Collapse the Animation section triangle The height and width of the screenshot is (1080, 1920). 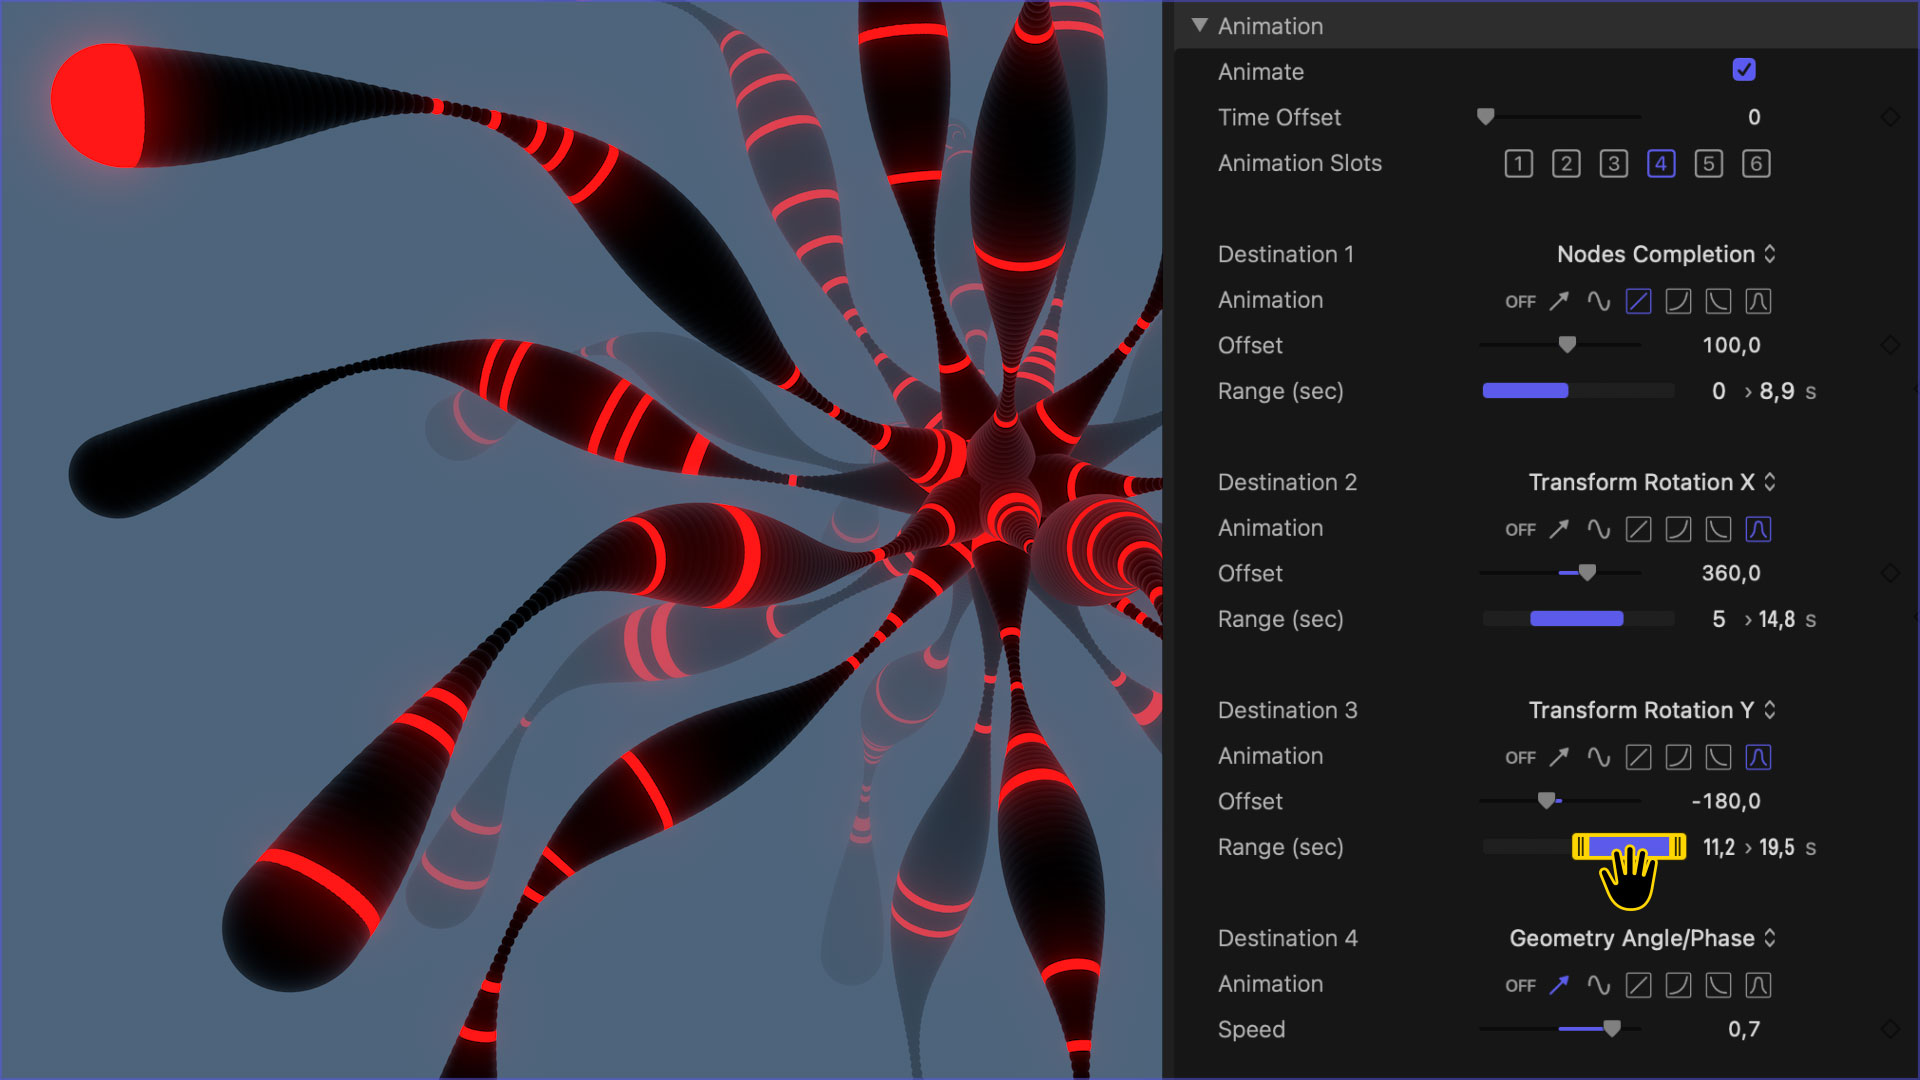[1200, 25]
